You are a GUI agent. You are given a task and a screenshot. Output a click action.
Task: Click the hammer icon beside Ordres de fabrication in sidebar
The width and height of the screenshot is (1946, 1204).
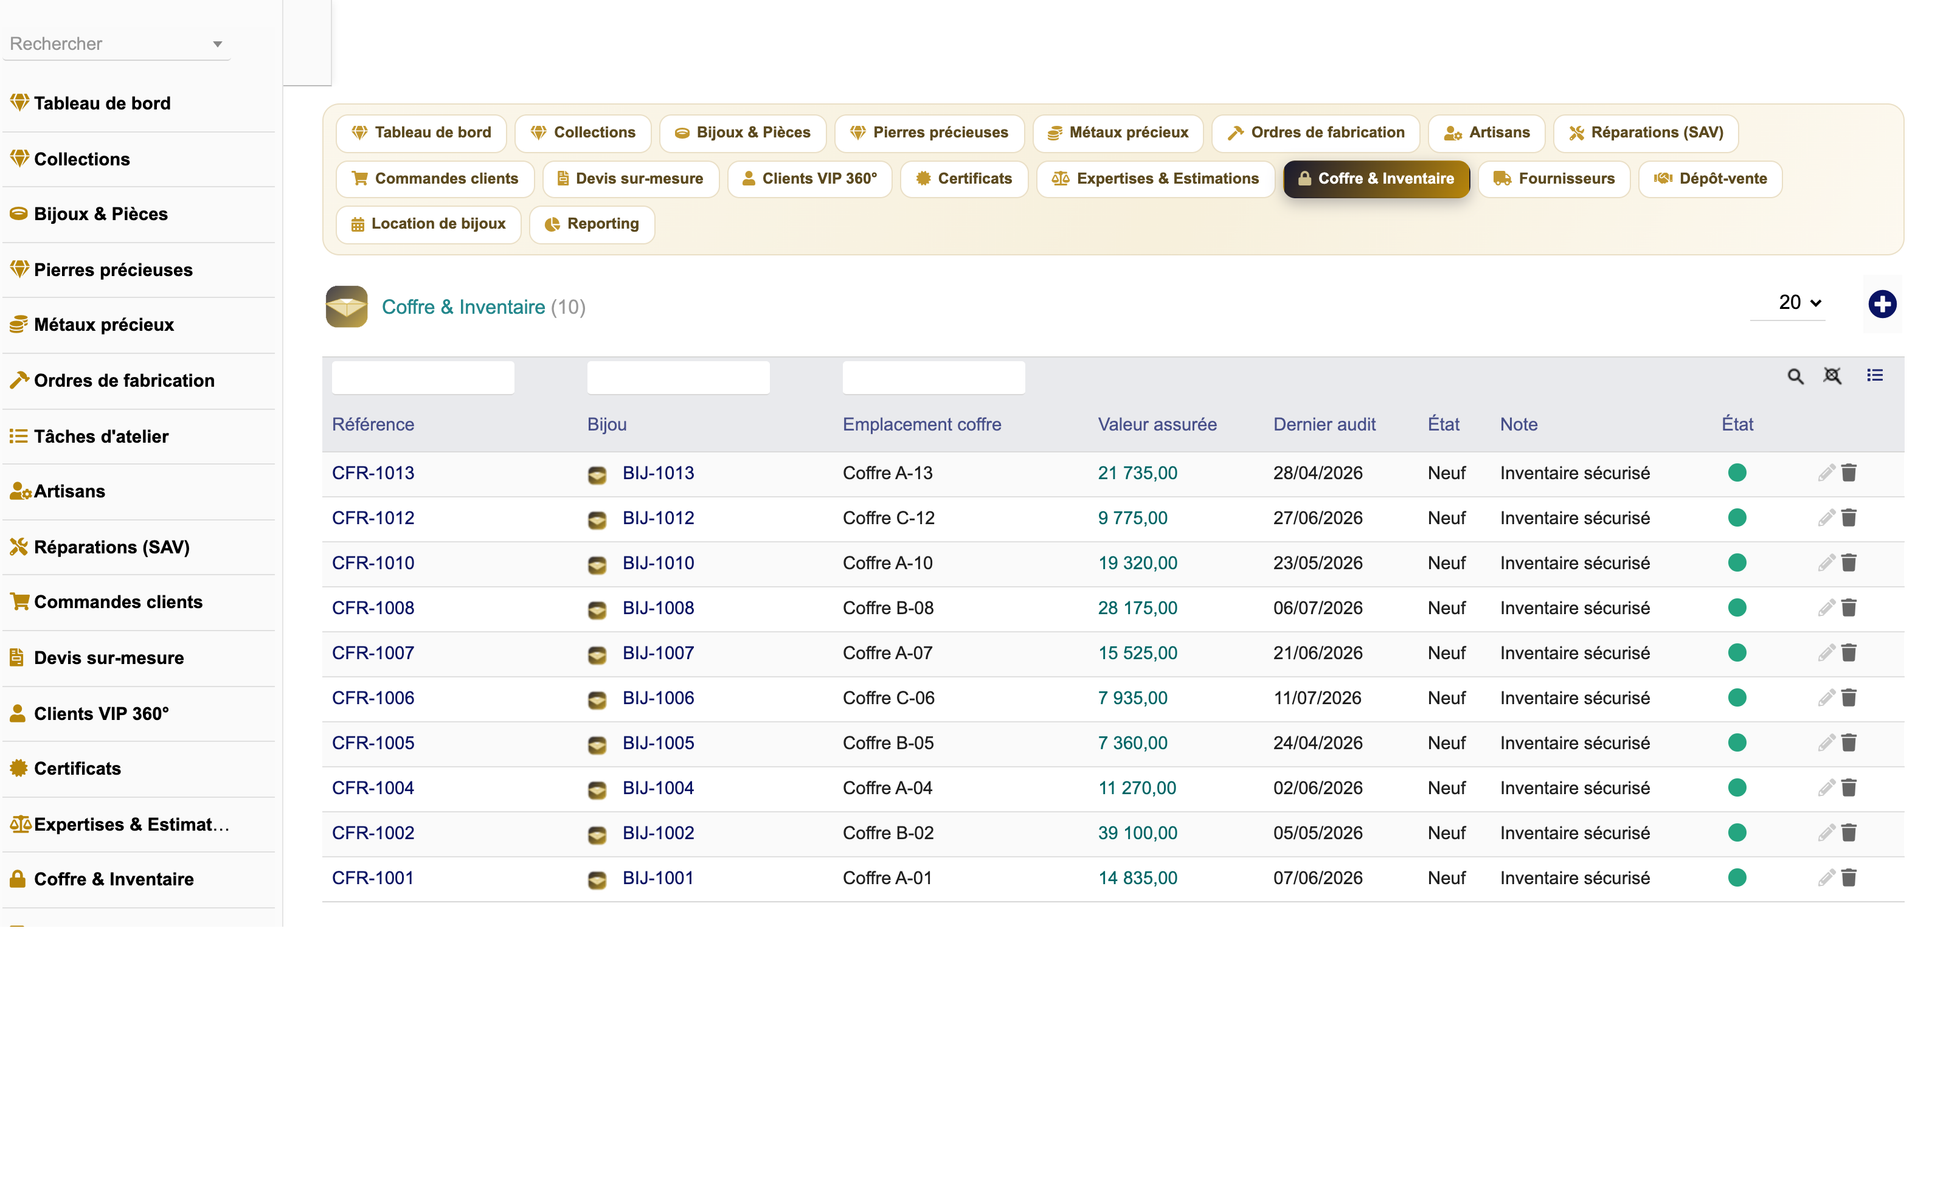tap(19, 380)
